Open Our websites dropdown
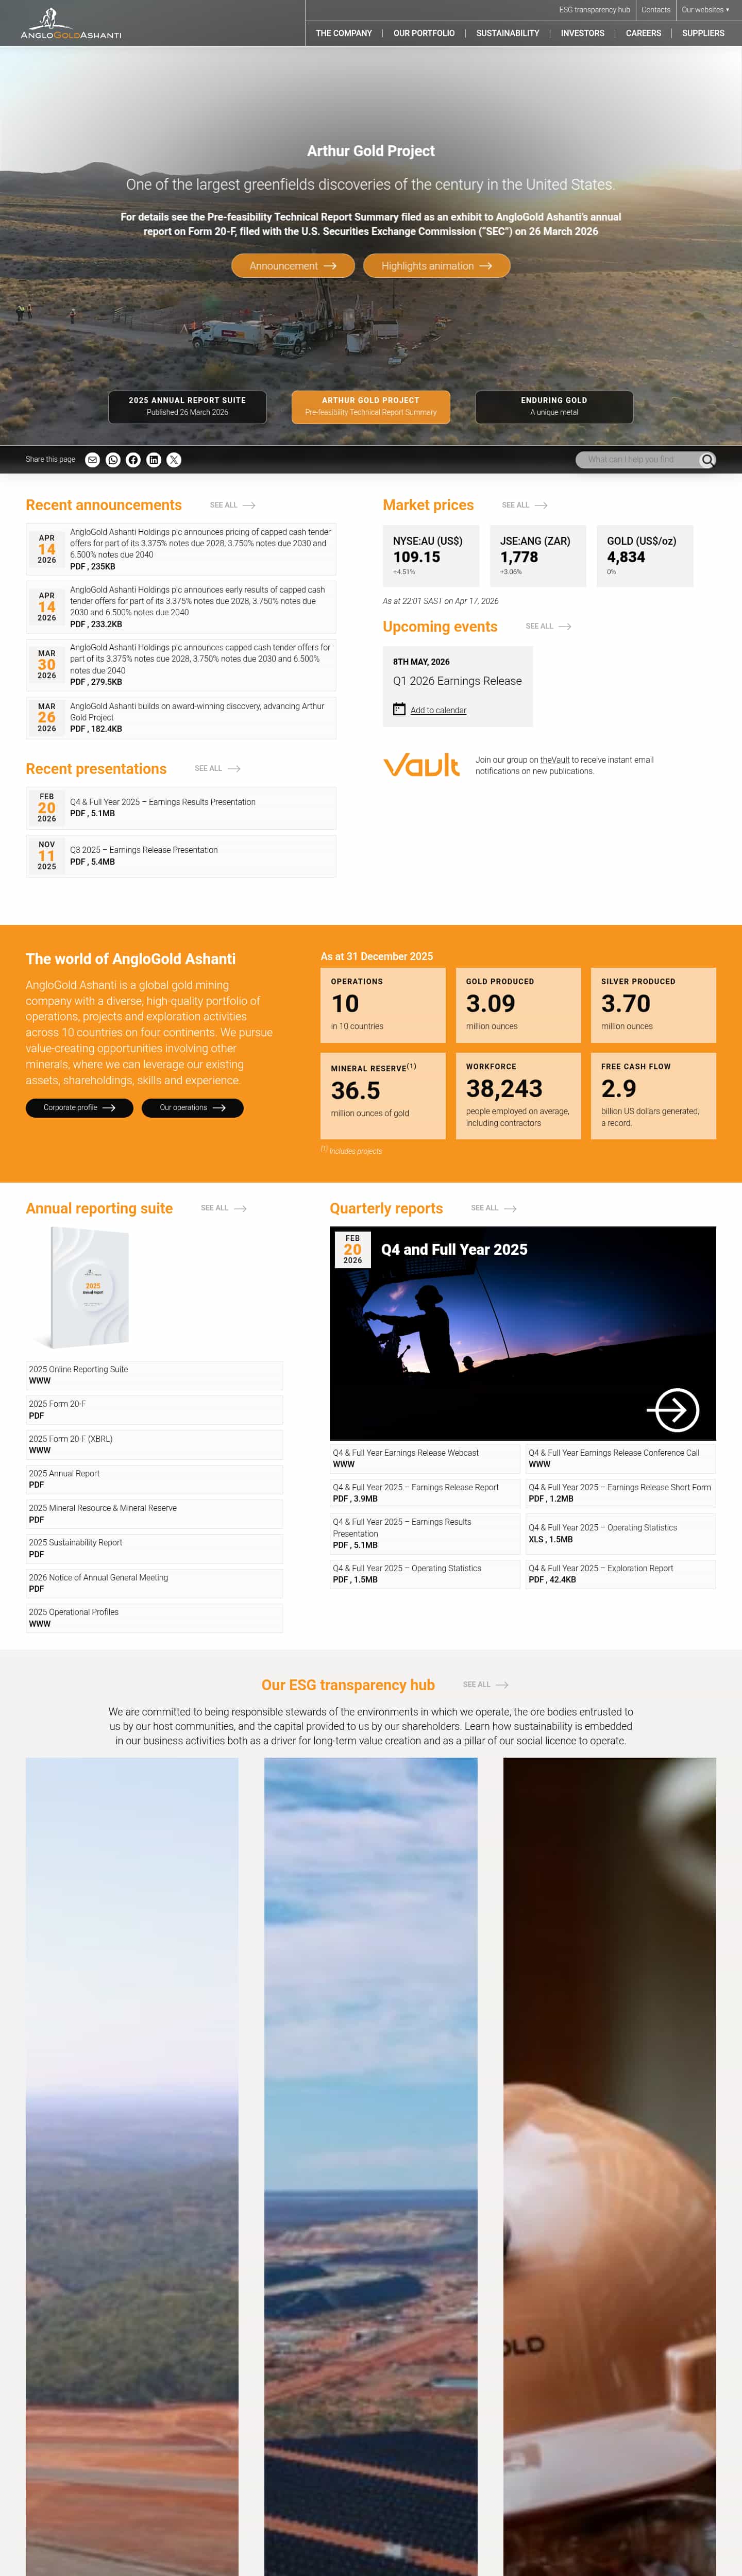Image resolution: width=742 pixels, height=2576 pixels. click(x=705, y=10)
